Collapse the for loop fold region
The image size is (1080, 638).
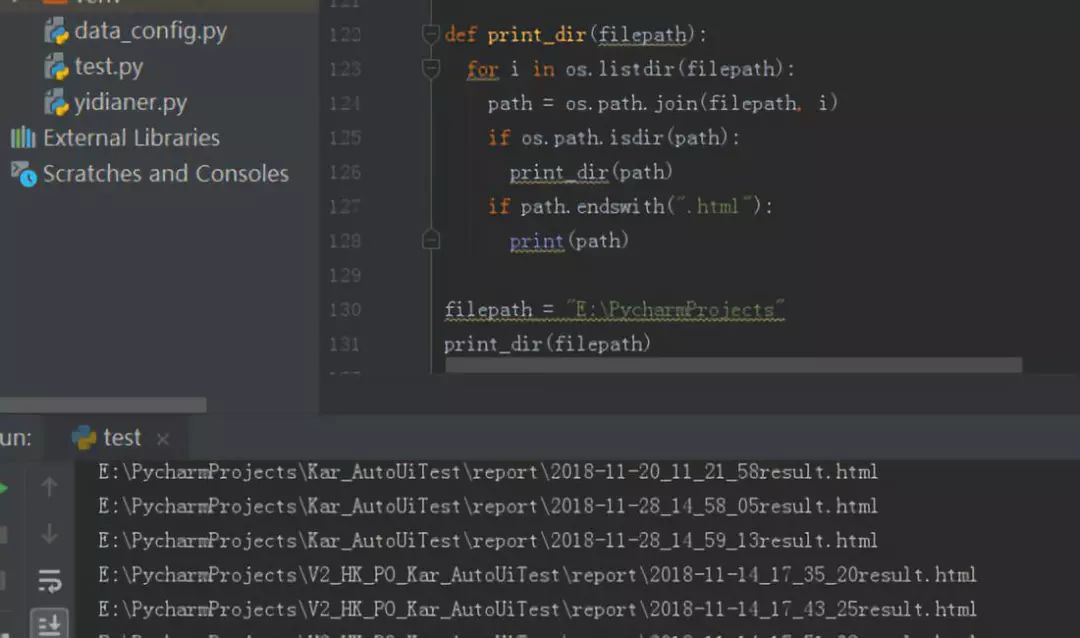(429, 68)
